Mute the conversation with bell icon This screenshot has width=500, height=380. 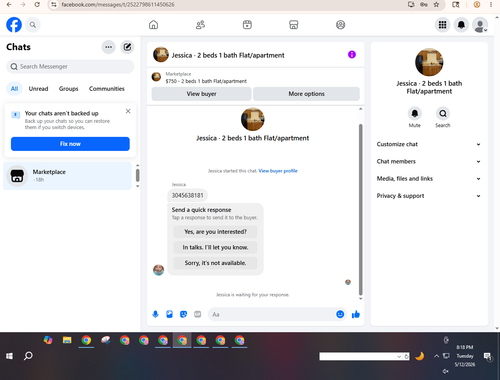point(415,114)
